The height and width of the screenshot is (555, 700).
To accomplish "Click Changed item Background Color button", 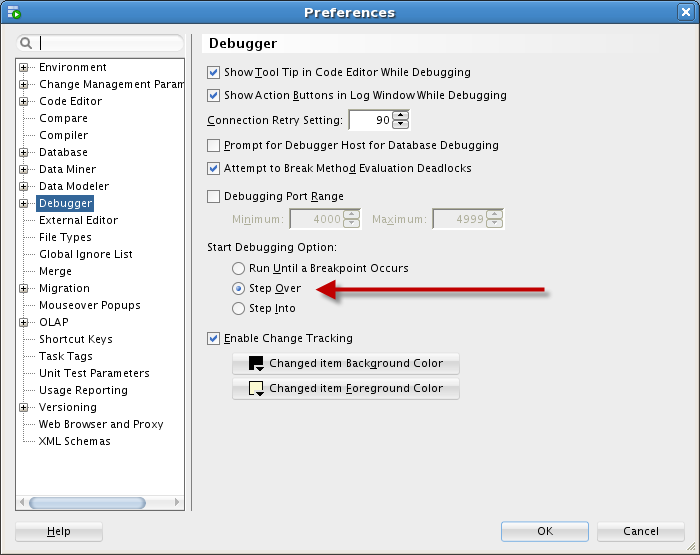I will tap(346, 363).
